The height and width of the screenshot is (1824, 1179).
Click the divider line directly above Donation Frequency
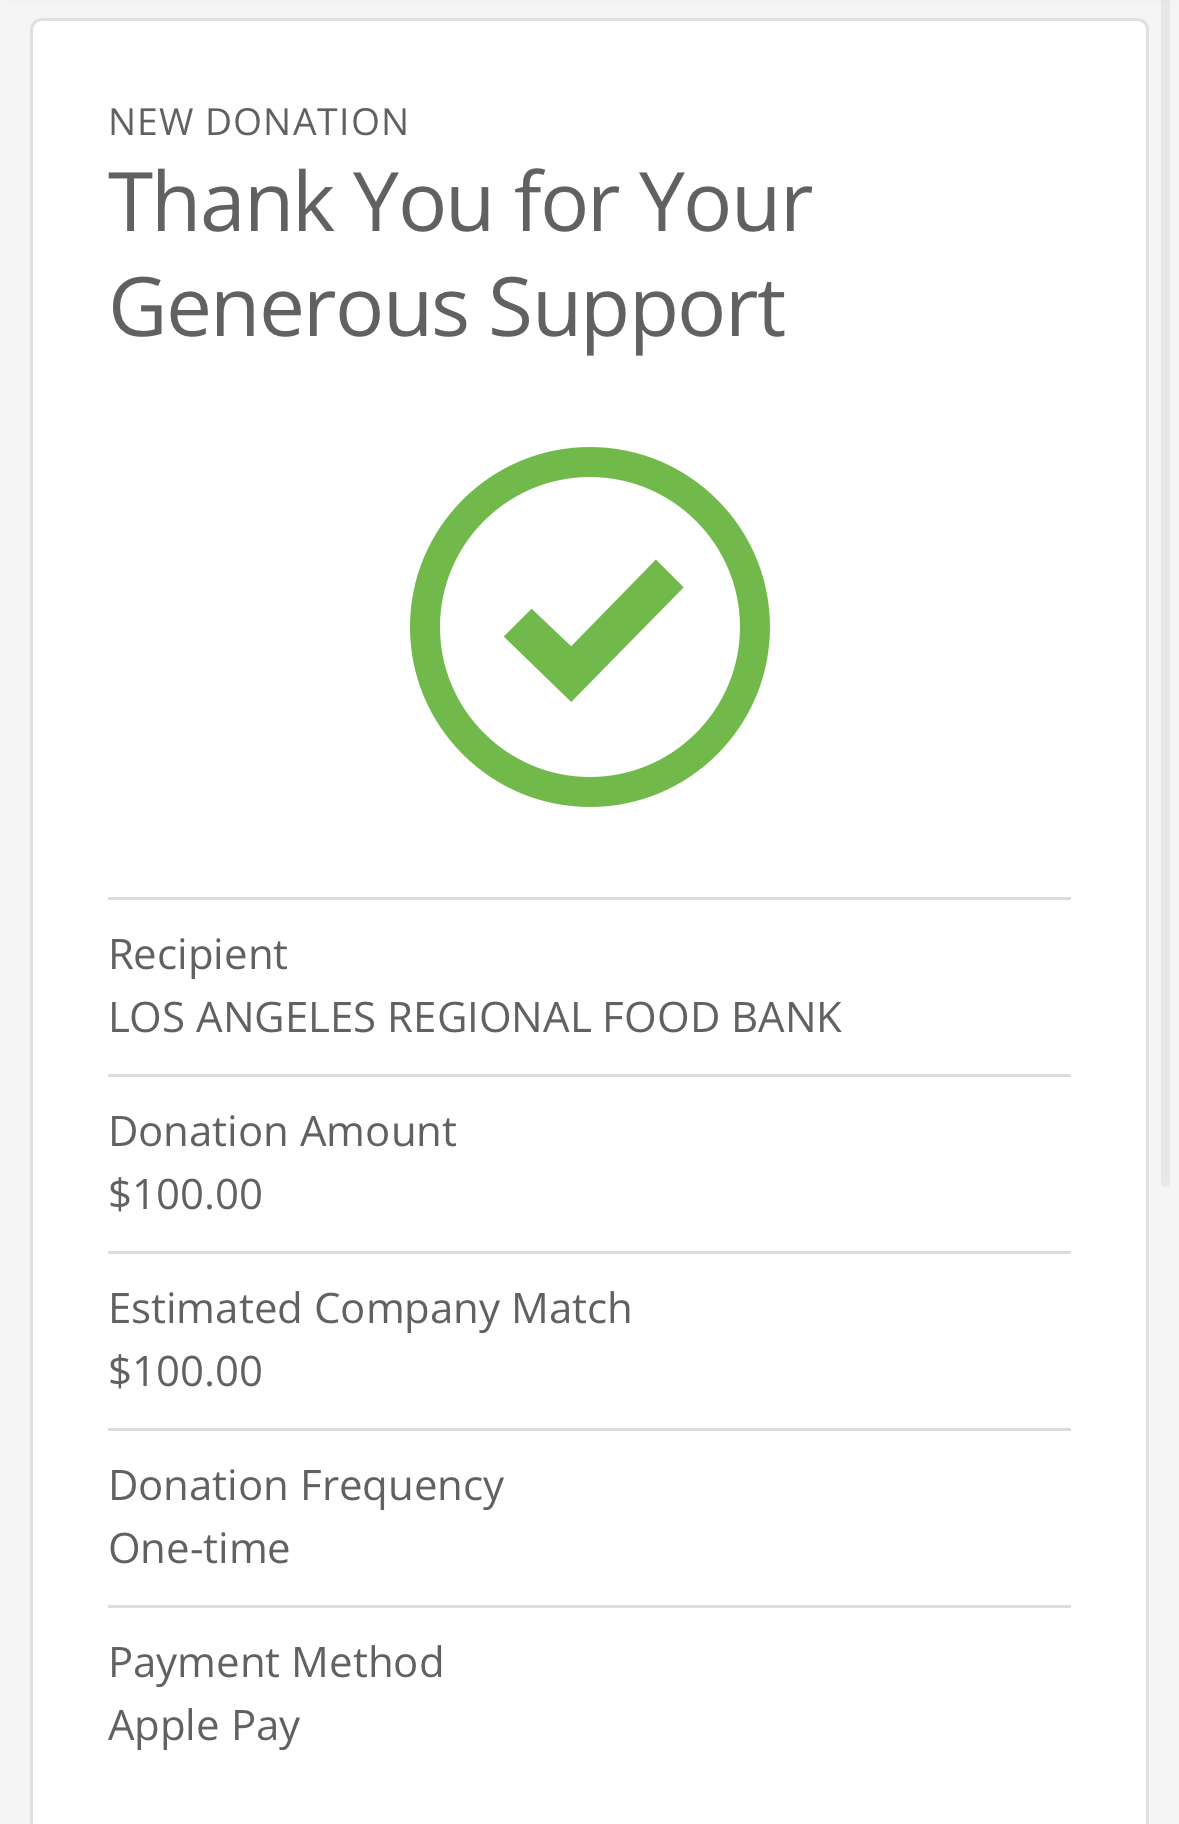590,1430
